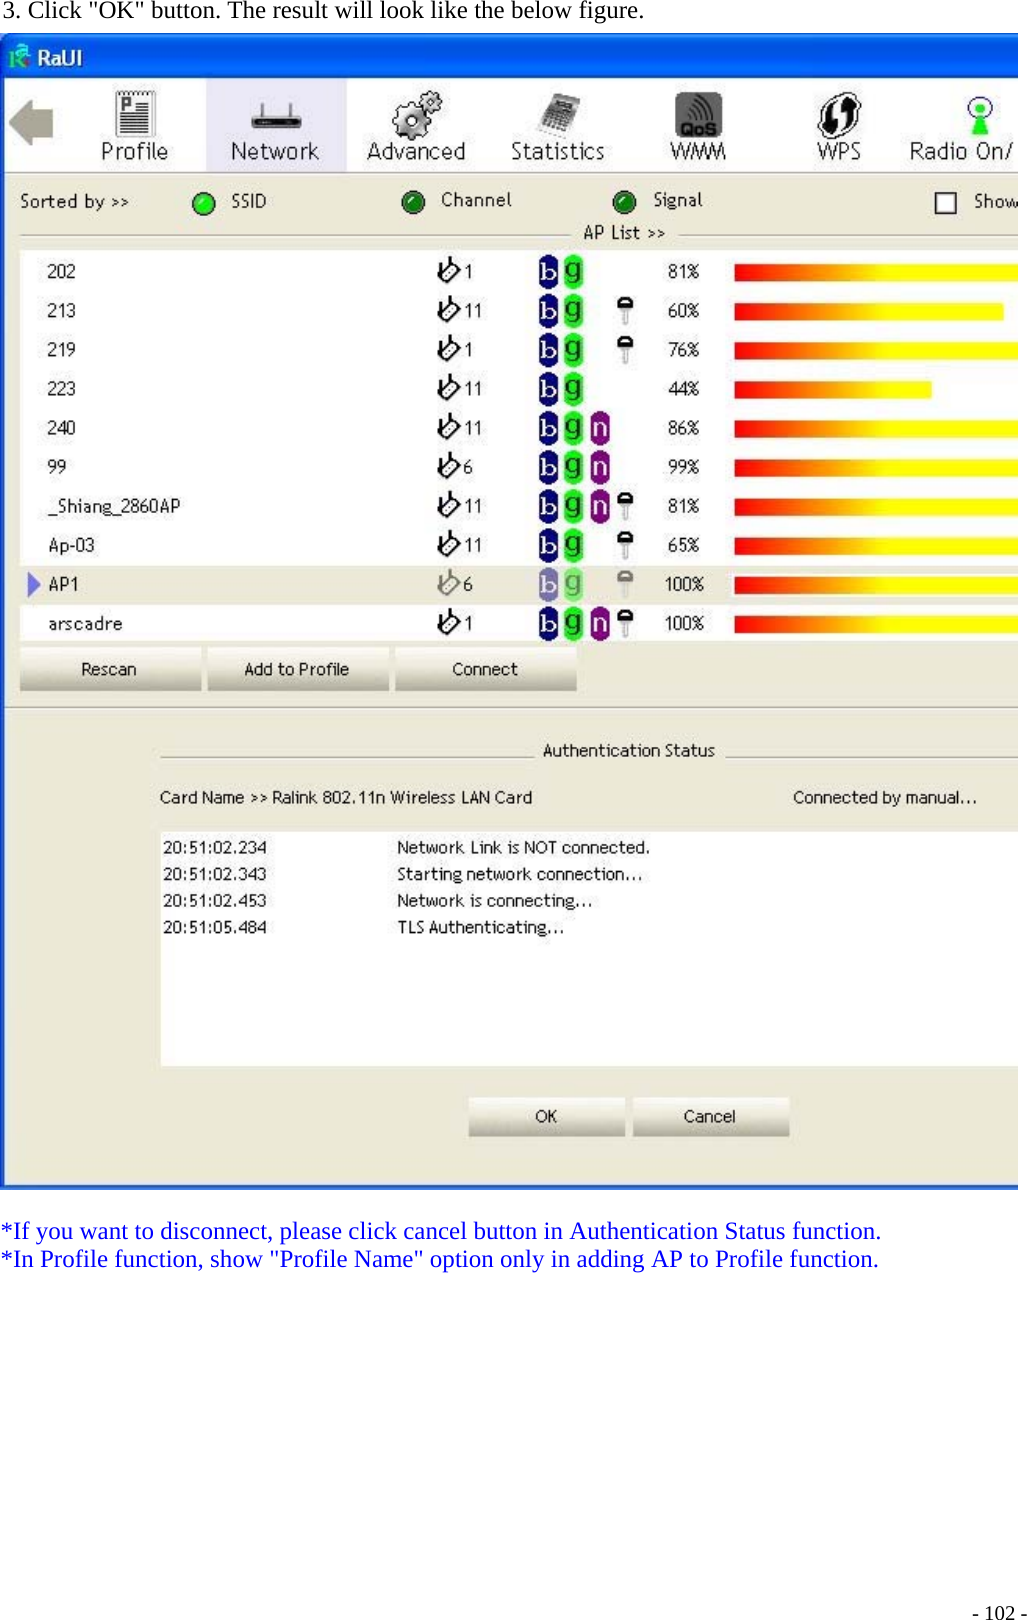
Task: Click the RaUI title bar logo
Action: (x=19, y=57)
